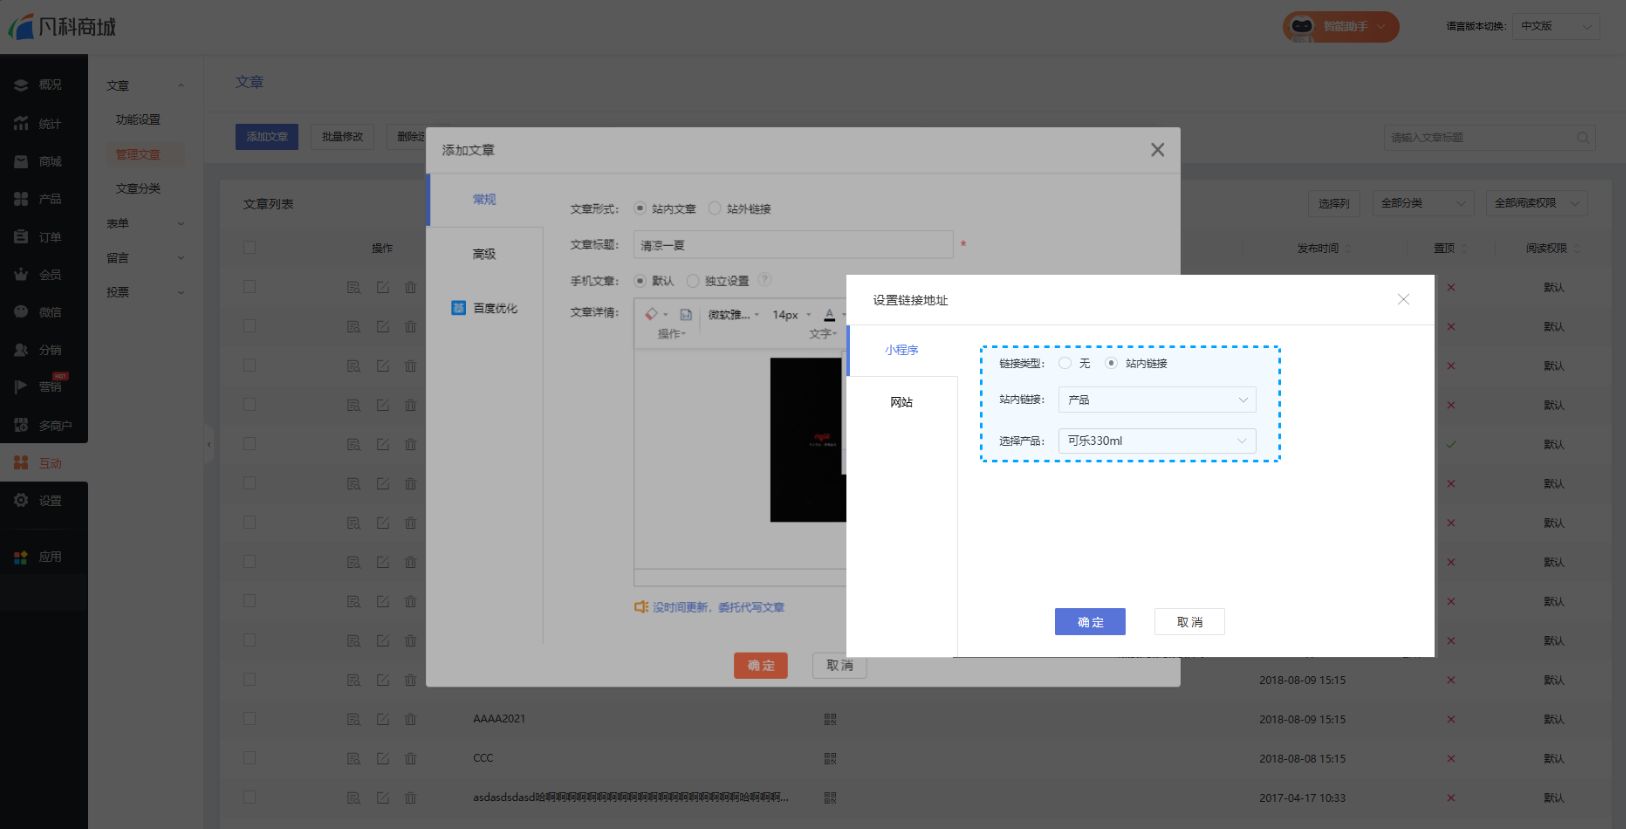
Task: Switch to the 高级 tab in 添加文章
Action: coord(484,254)
